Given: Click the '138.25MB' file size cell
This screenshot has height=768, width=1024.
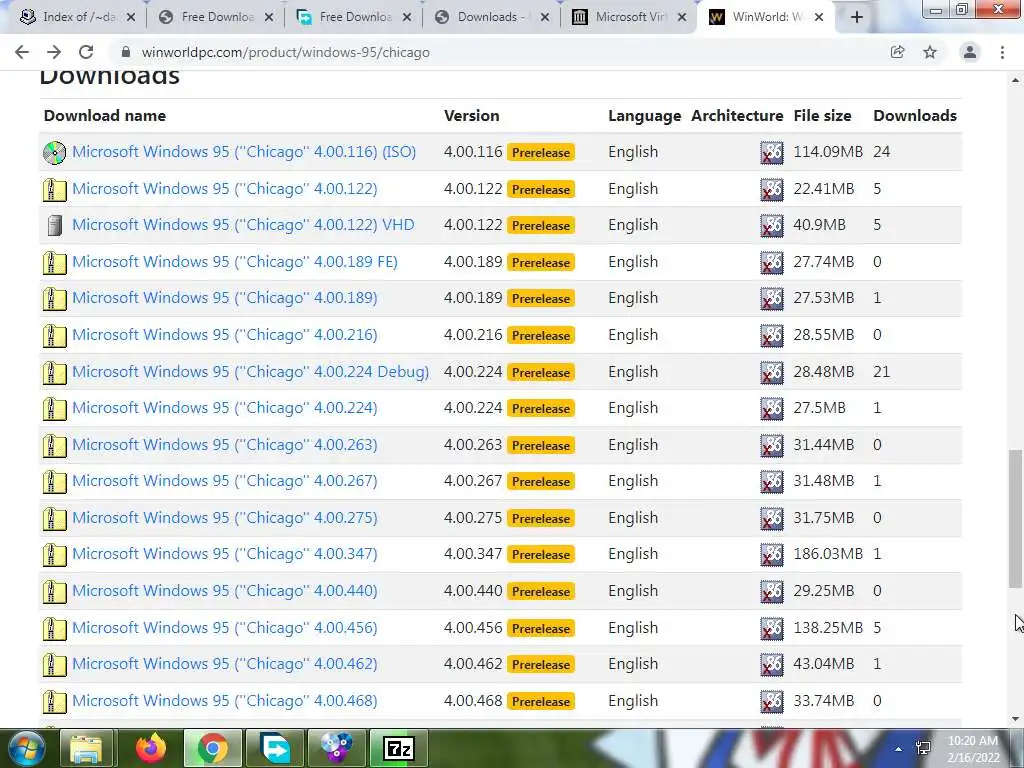Looking at the screenshot, I should coord(827,628).
